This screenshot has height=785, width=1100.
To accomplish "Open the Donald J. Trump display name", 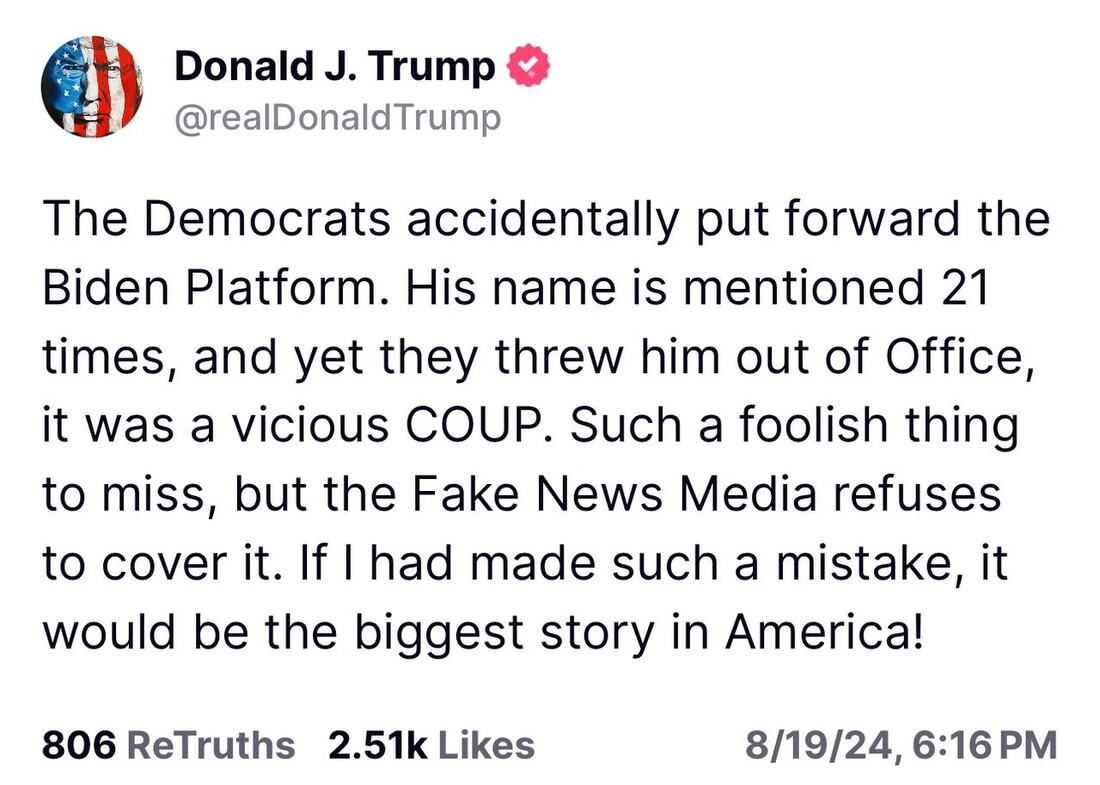I will [334, 68].
